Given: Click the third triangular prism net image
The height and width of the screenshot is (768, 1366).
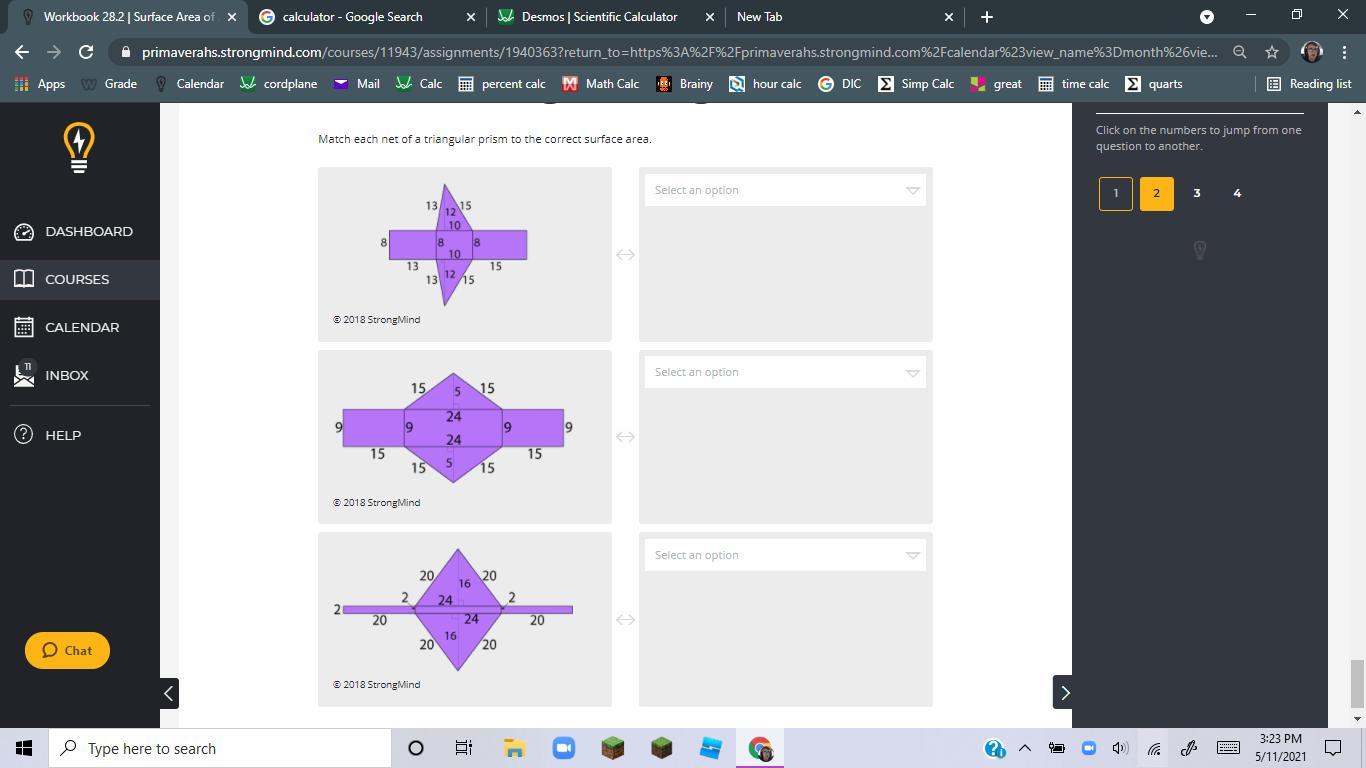Looking at the screenshot, I should (455, 610).
